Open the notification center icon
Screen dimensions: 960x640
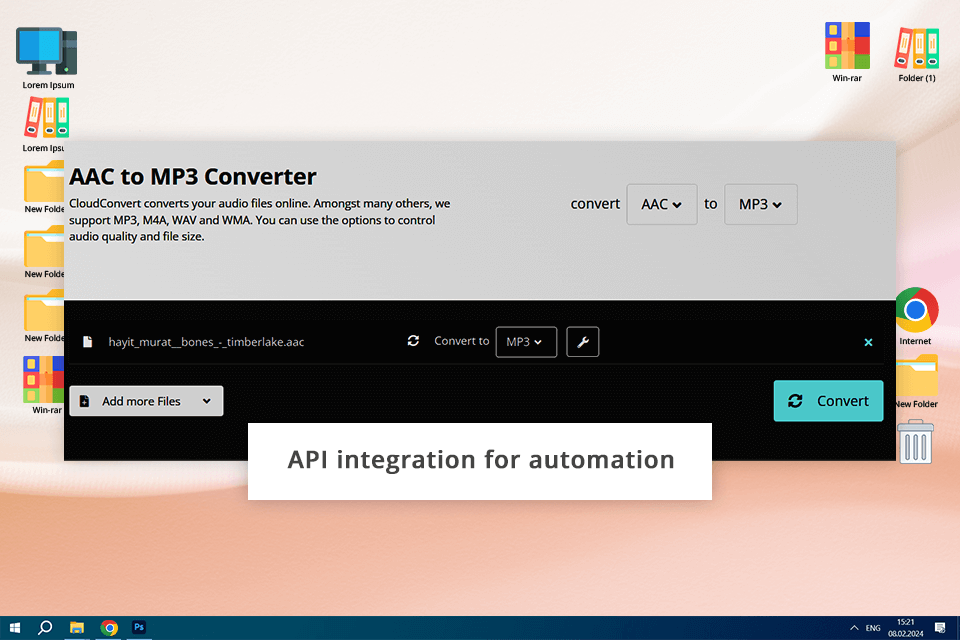[x=940, y=628]
